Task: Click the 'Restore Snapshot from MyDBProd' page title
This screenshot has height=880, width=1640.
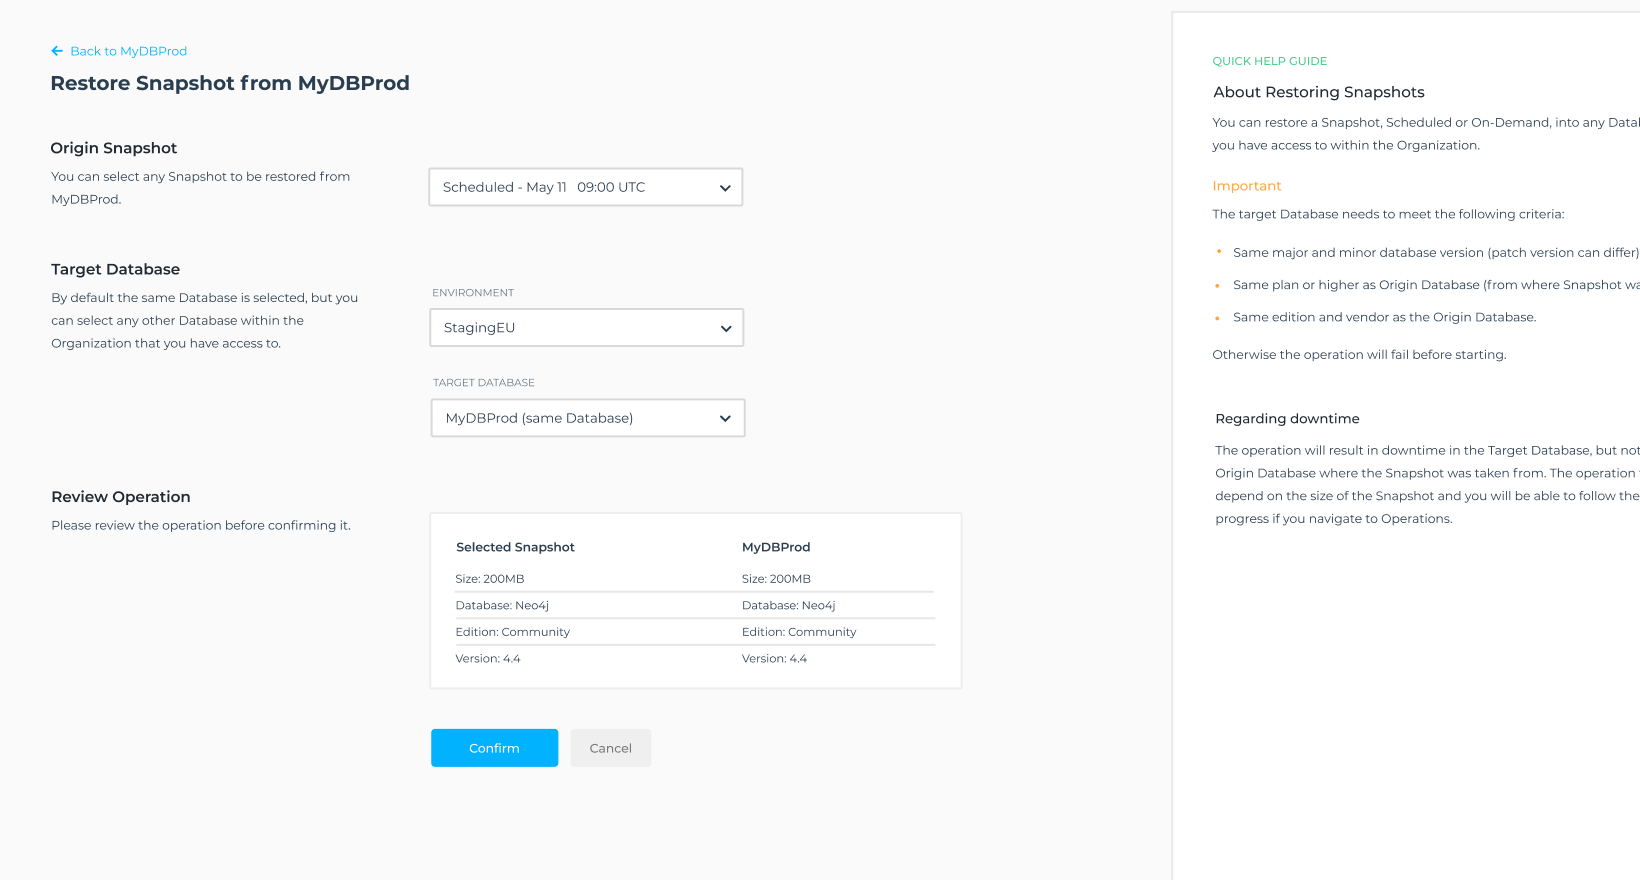Action: (230, 83)
